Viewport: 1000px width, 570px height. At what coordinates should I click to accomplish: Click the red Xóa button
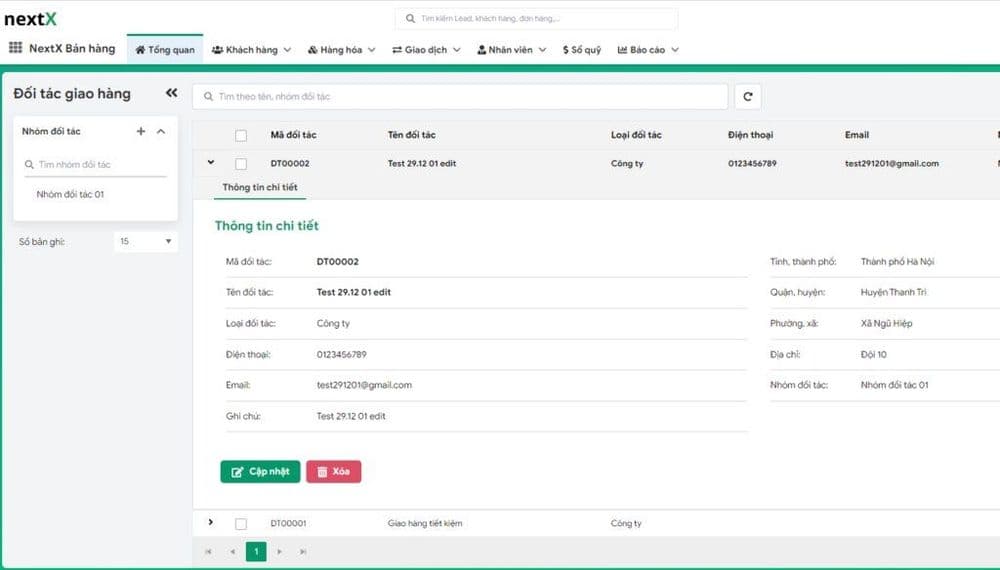pyautogui.click(x=333, y=472)
